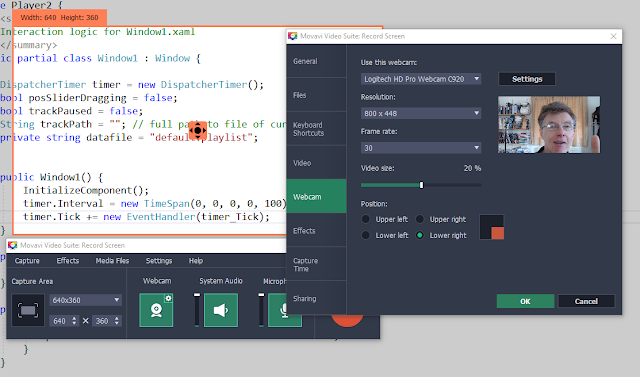Open the Help menu
This screenshot has height=377, width=640.
(196, 261)
